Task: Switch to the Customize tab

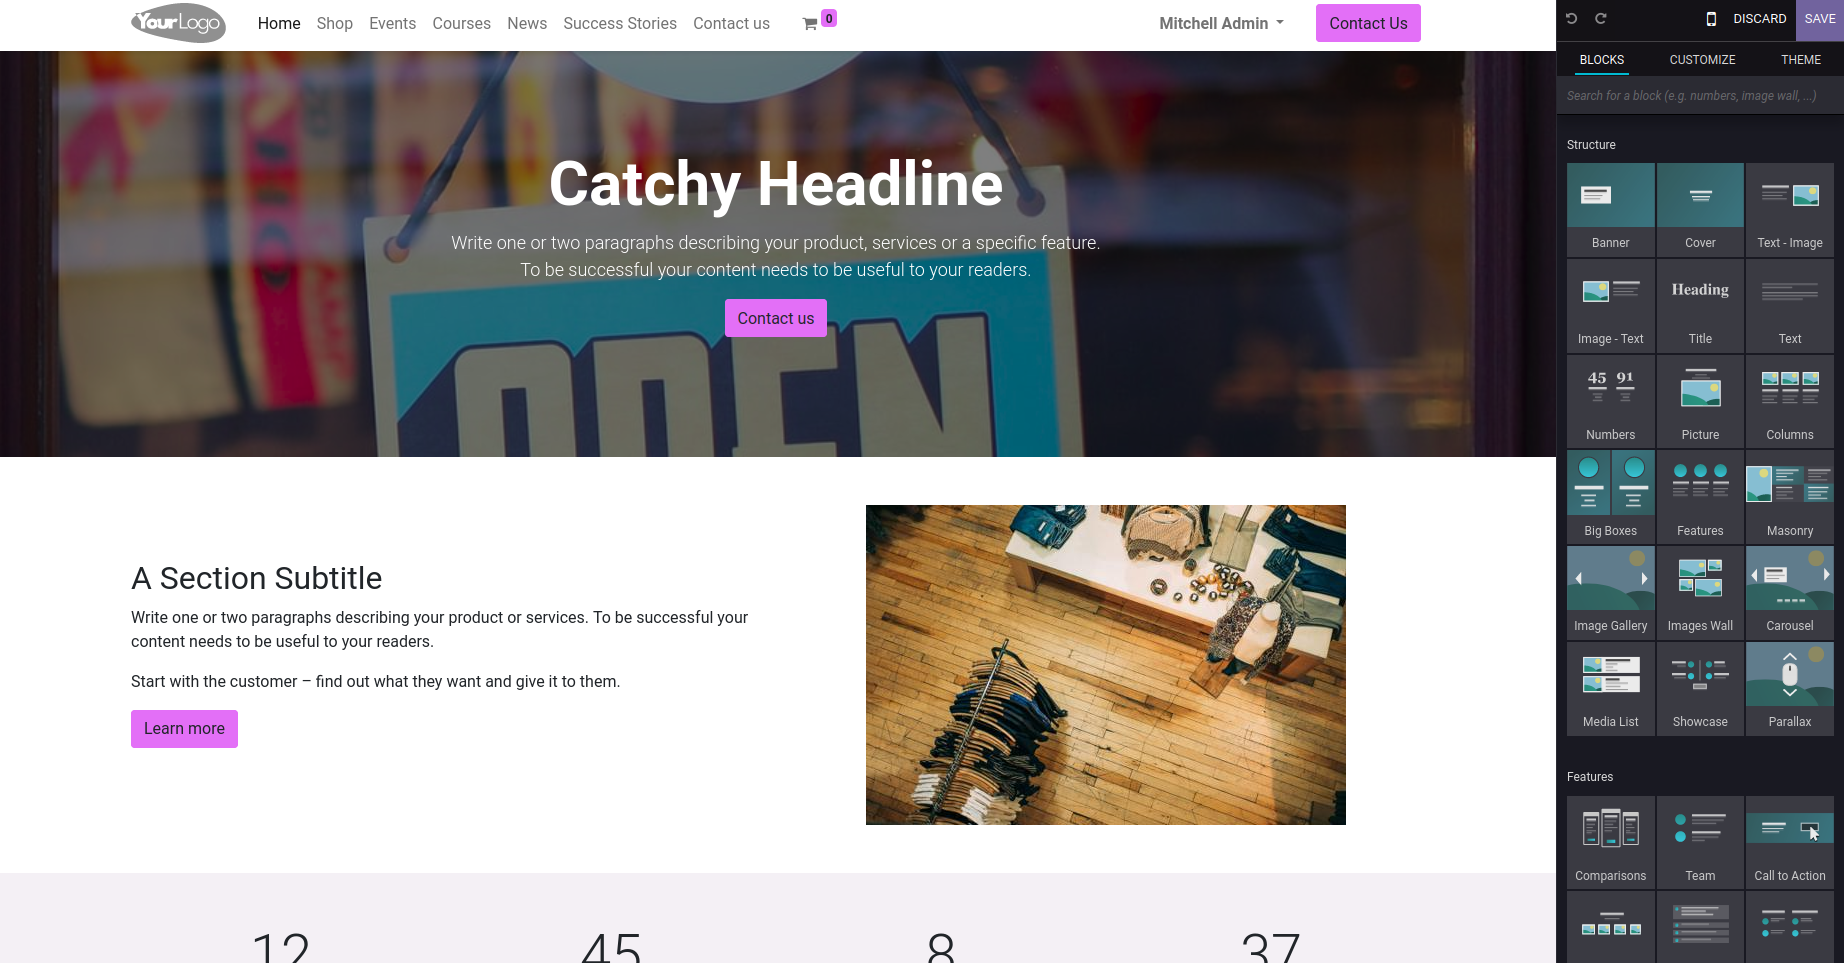Action: 1702,60
